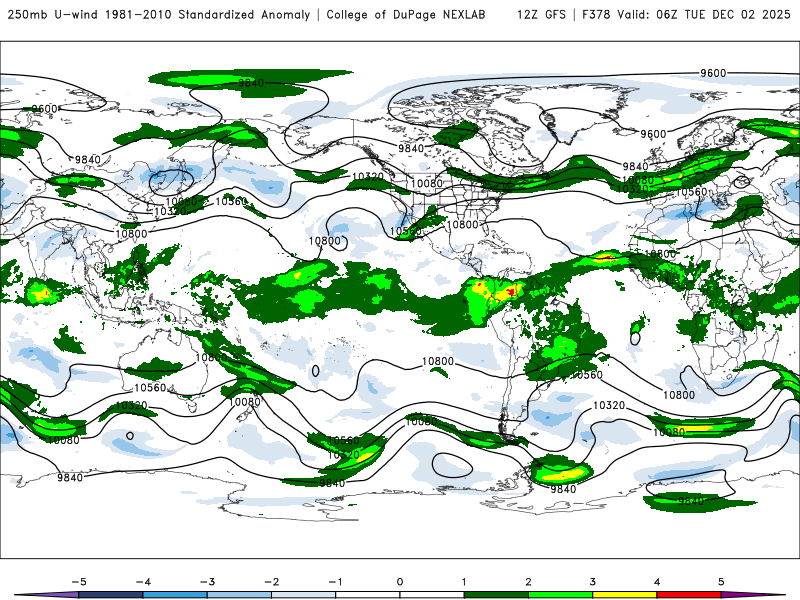Click the "9840" contour label near the map's top center
The image size is (800, 600).
click(251, 83)
